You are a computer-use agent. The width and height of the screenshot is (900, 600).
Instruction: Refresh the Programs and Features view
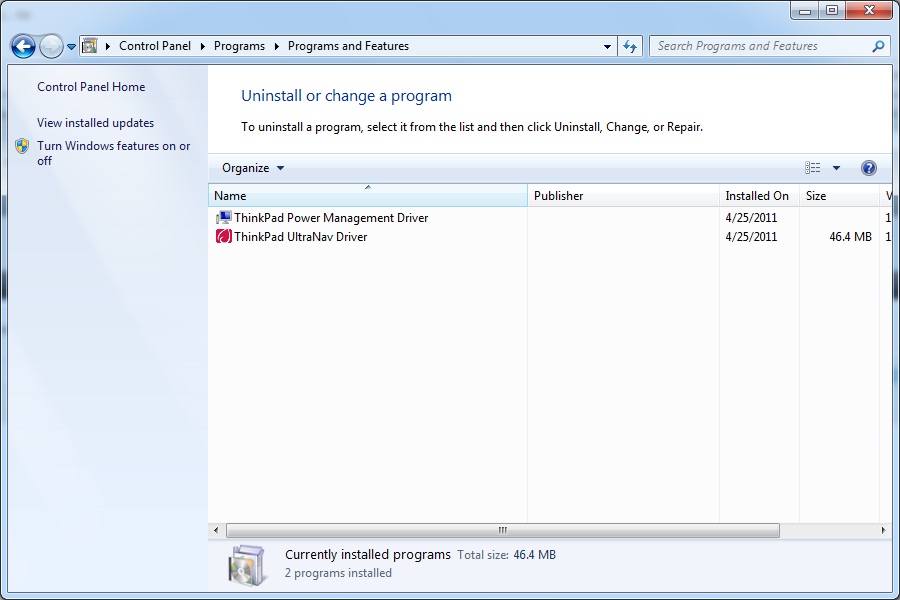tap(630, 47)
